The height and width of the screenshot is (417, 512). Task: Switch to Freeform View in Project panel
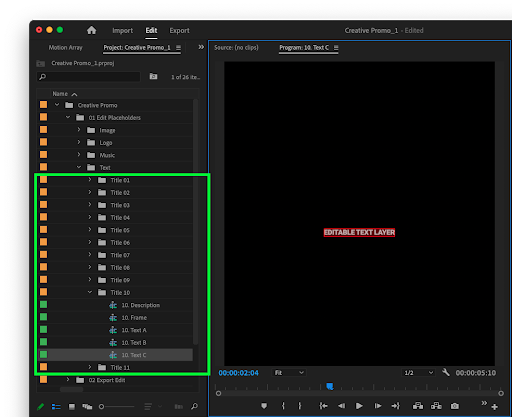87,406
